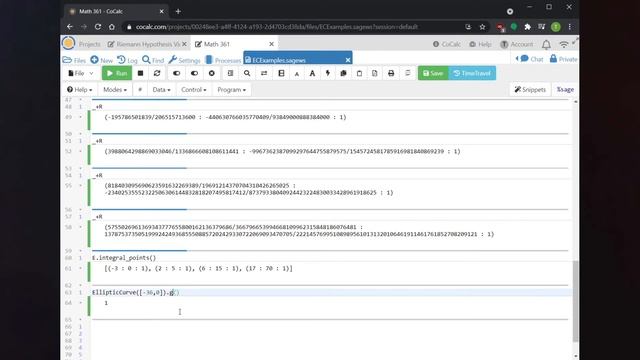This screenshot has width=640, height=360.
Task: Save the worksheet with green Save button
Action: 433,73
